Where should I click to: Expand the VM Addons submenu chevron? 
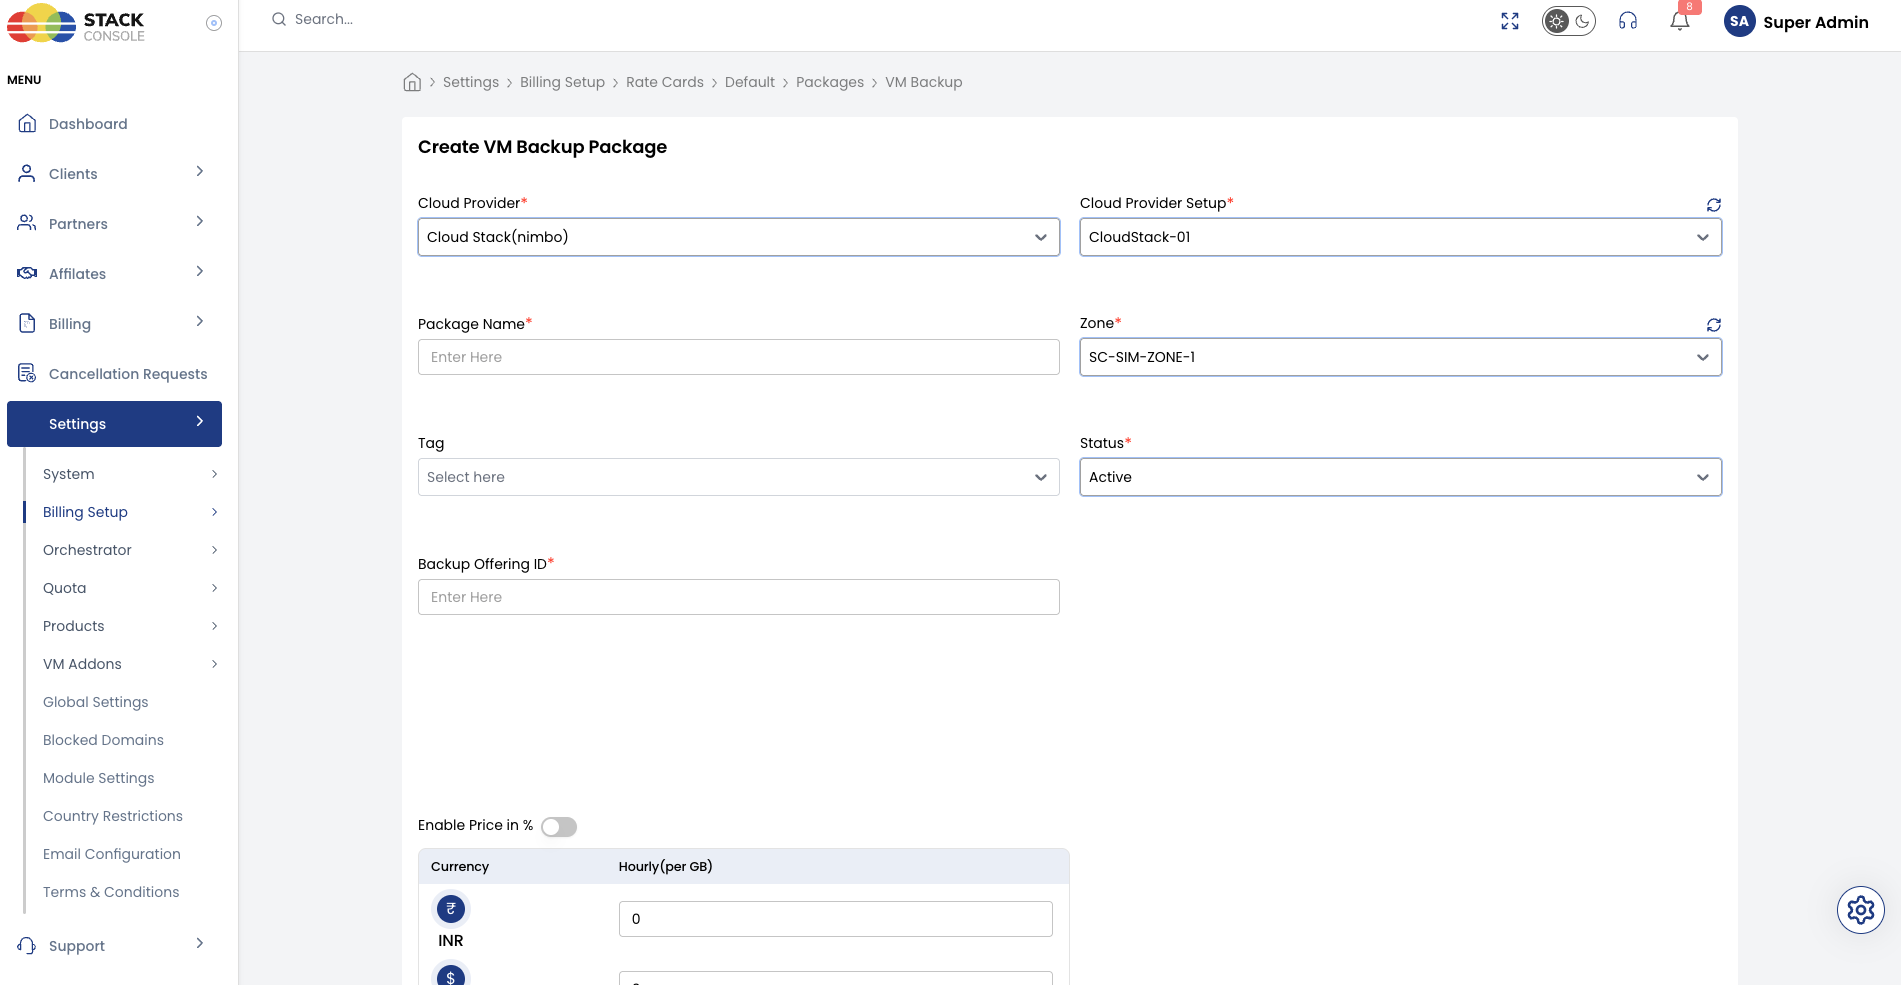(214, 664)
